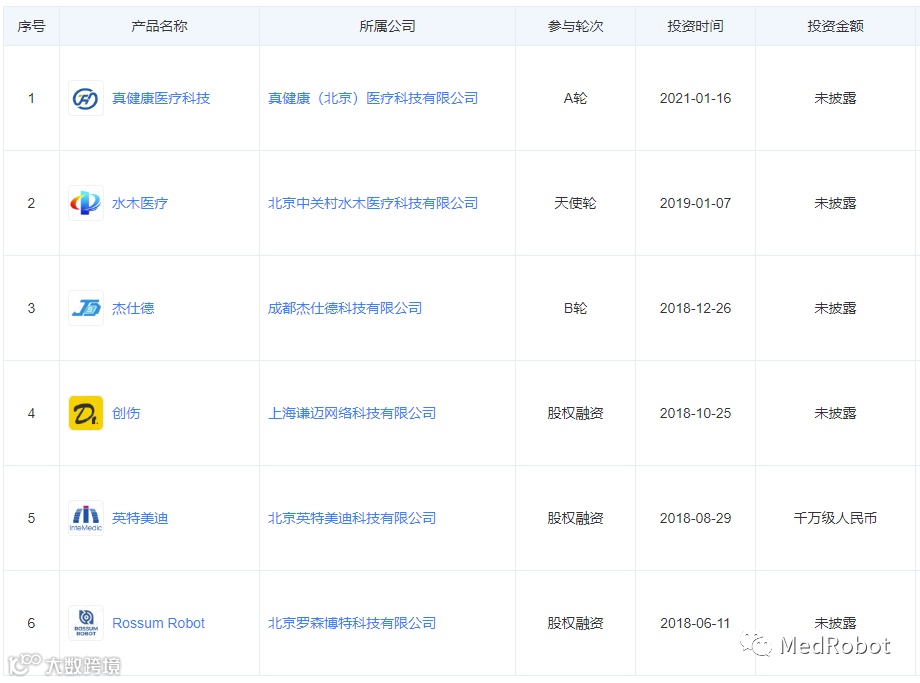
Task: Click the Rossum Robot logo icon
Action: (86, 623)
